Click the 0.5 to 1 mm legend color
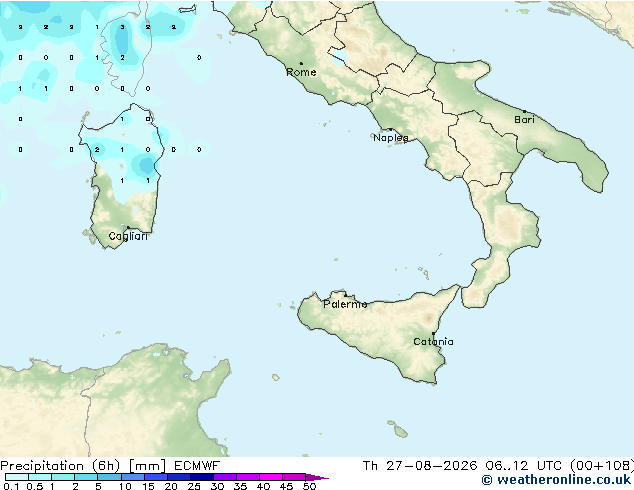 pyautogui.click(x=40, y=477)
